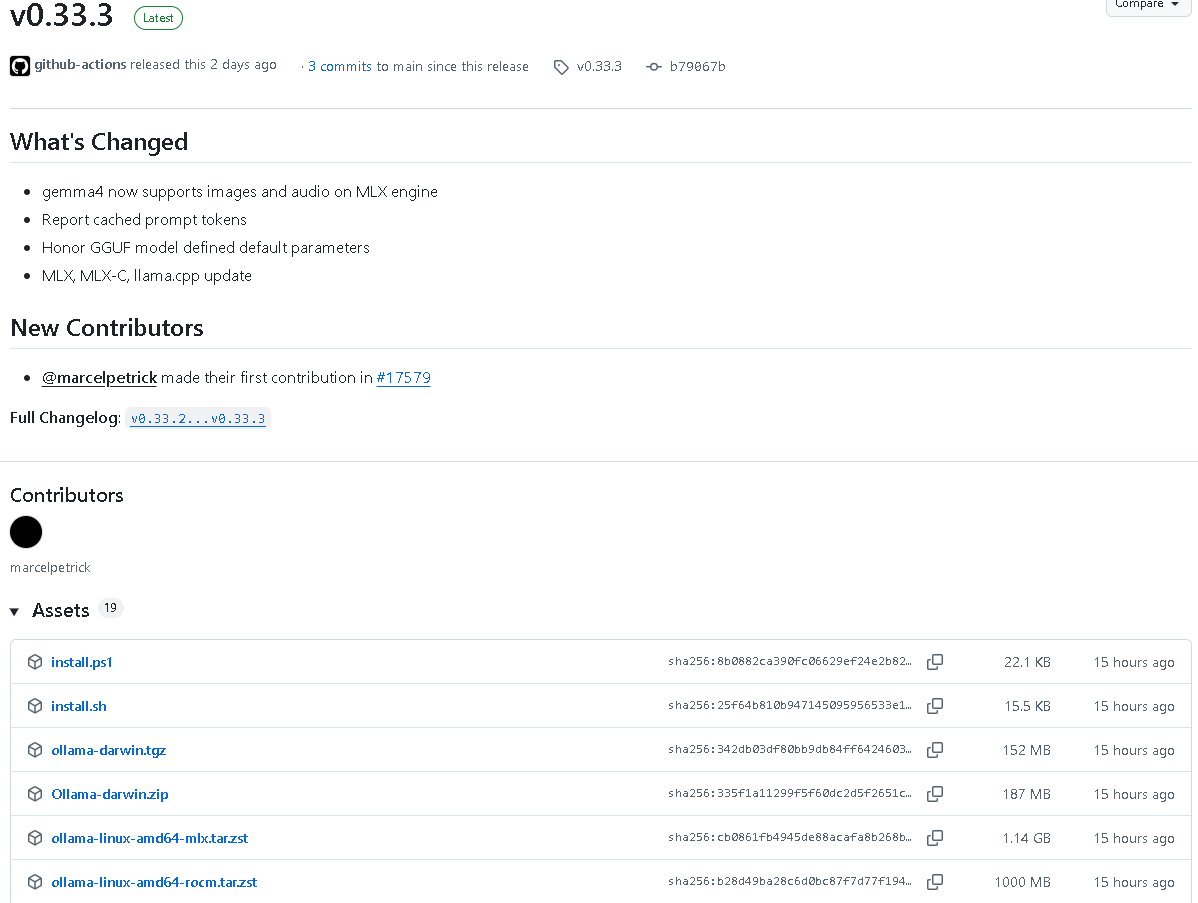
Task: Open v0.33.2...v0.33.3 changelog link
Action: coord(198,419)
